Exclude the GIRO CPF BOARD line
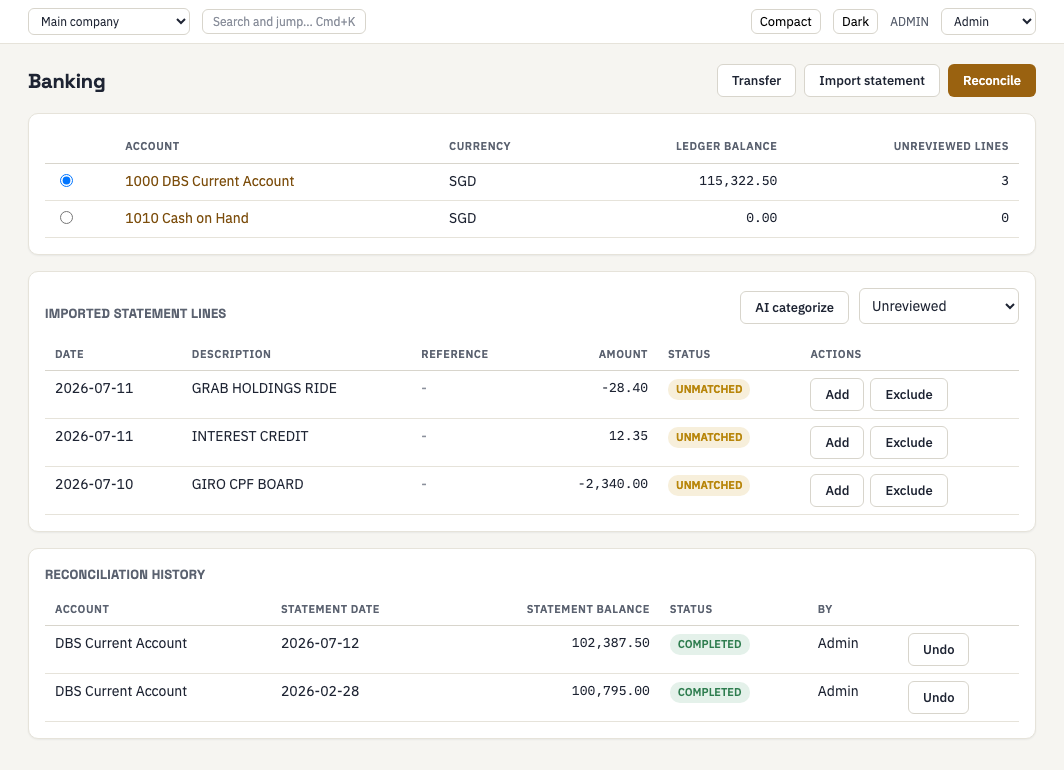The image size is (1064, 770). pos(909,490)
